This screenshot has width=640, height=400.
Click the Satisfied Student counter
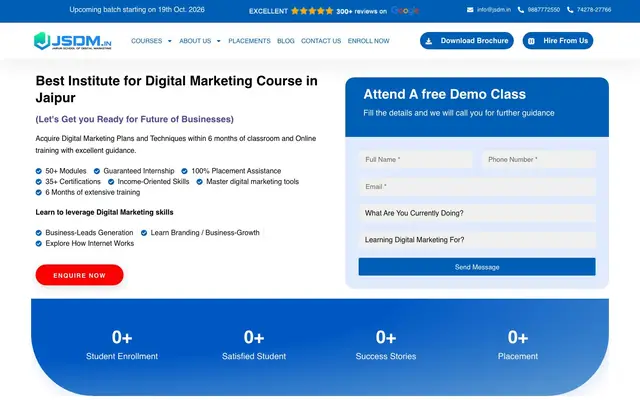(x=254, y=345)
